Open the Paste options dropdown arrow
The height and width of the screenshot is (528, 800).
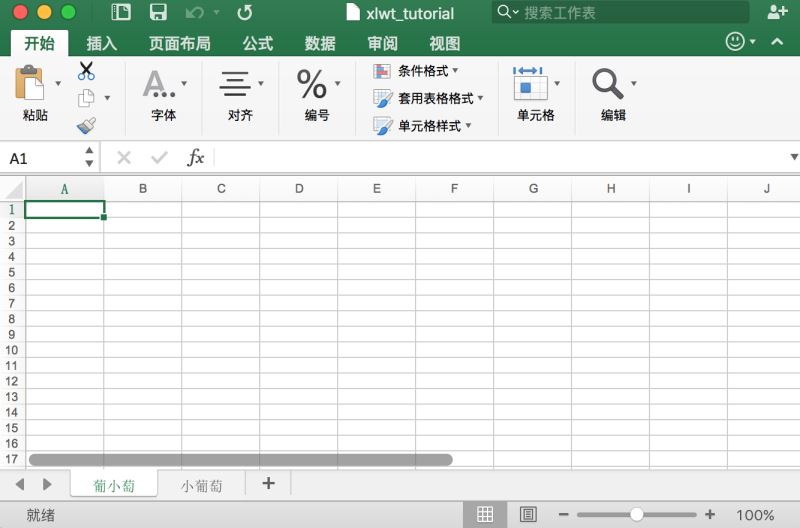point(58,83)
